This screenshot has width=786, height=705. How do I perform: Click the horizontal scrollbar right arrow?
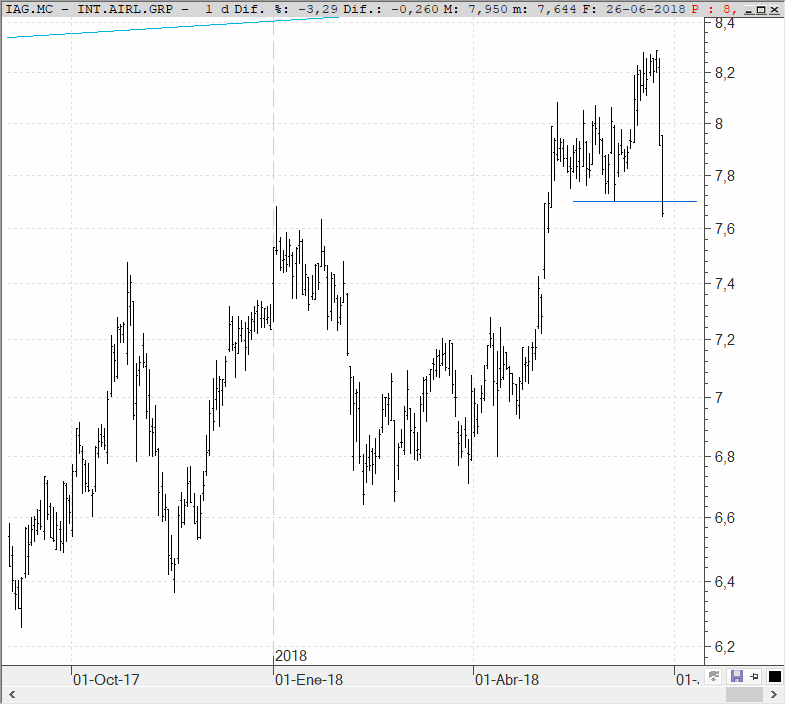(x=774, y=694)
